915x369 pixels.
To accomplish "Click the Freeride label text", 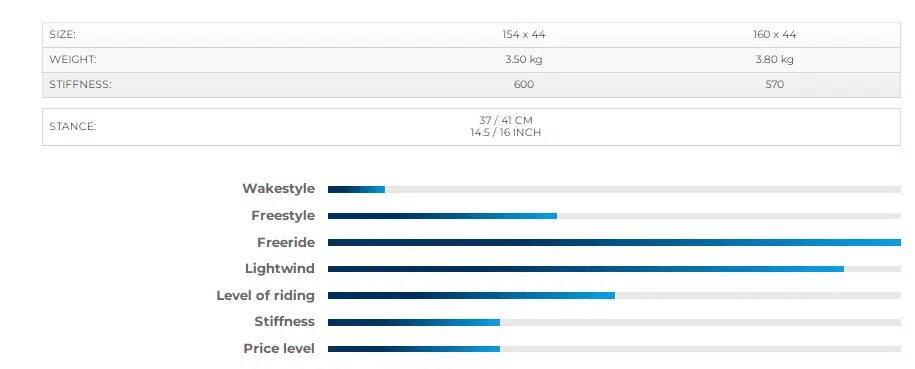I will click(x=286, y=242).
